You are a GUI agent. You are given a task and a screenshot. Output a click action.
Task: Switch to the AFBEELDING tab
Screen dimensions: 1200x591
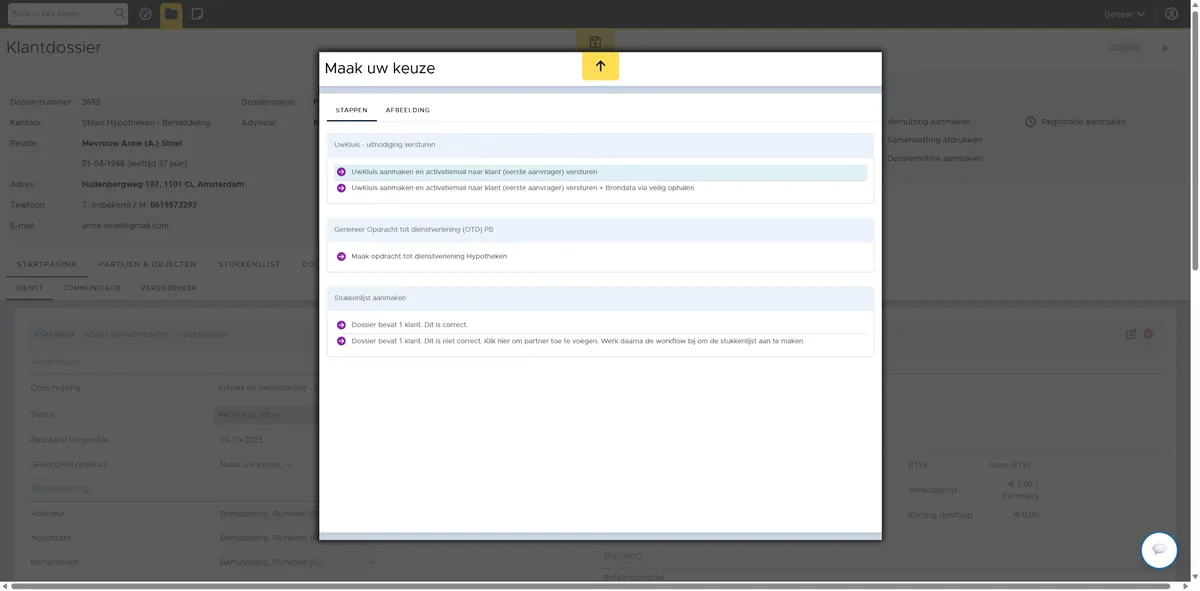click(x=408, y=110)
